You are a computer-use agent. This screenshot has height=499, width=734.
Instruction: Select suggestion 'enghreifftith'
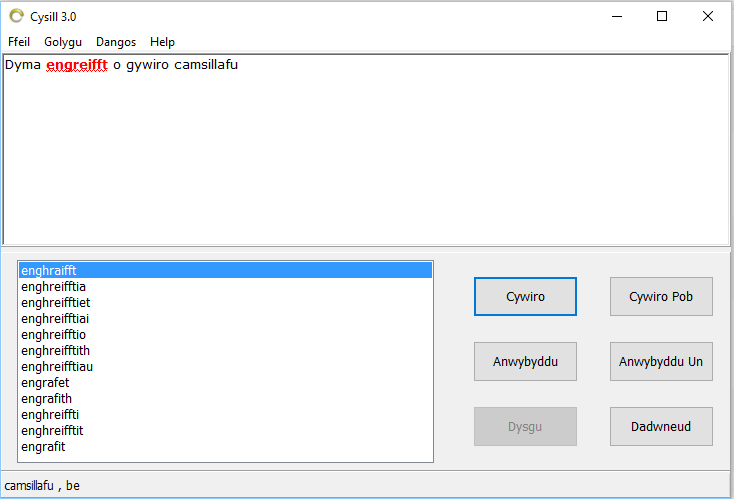pyautogui.click(x=225, y=350)
